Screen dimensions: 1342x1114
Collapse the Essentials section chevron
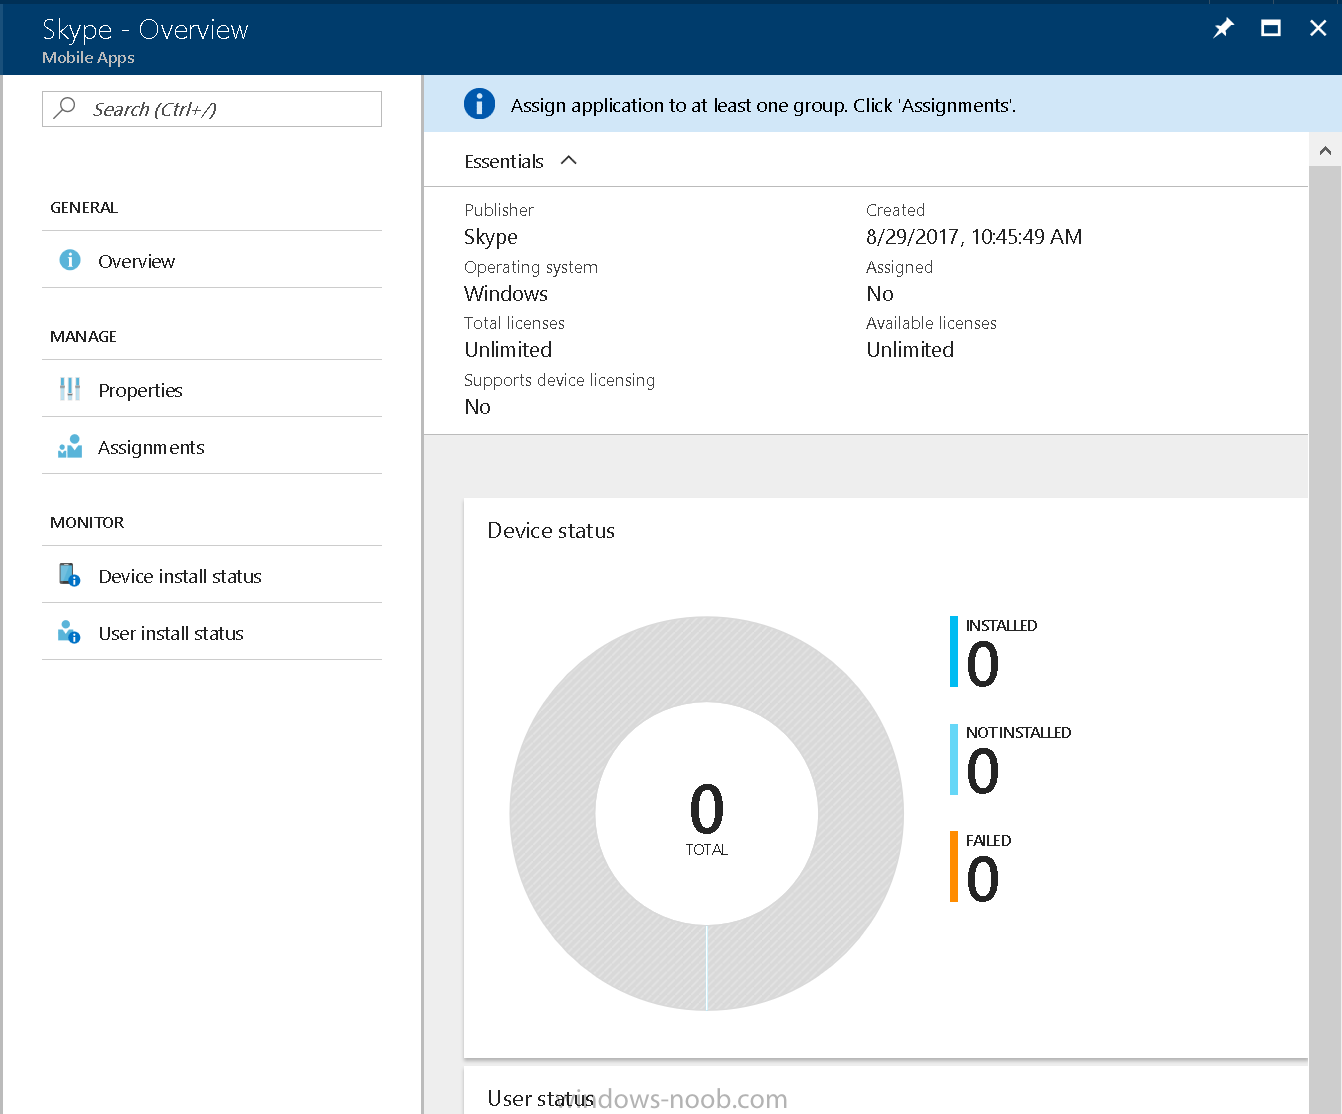pyautogui.click(x=569, y=160)
